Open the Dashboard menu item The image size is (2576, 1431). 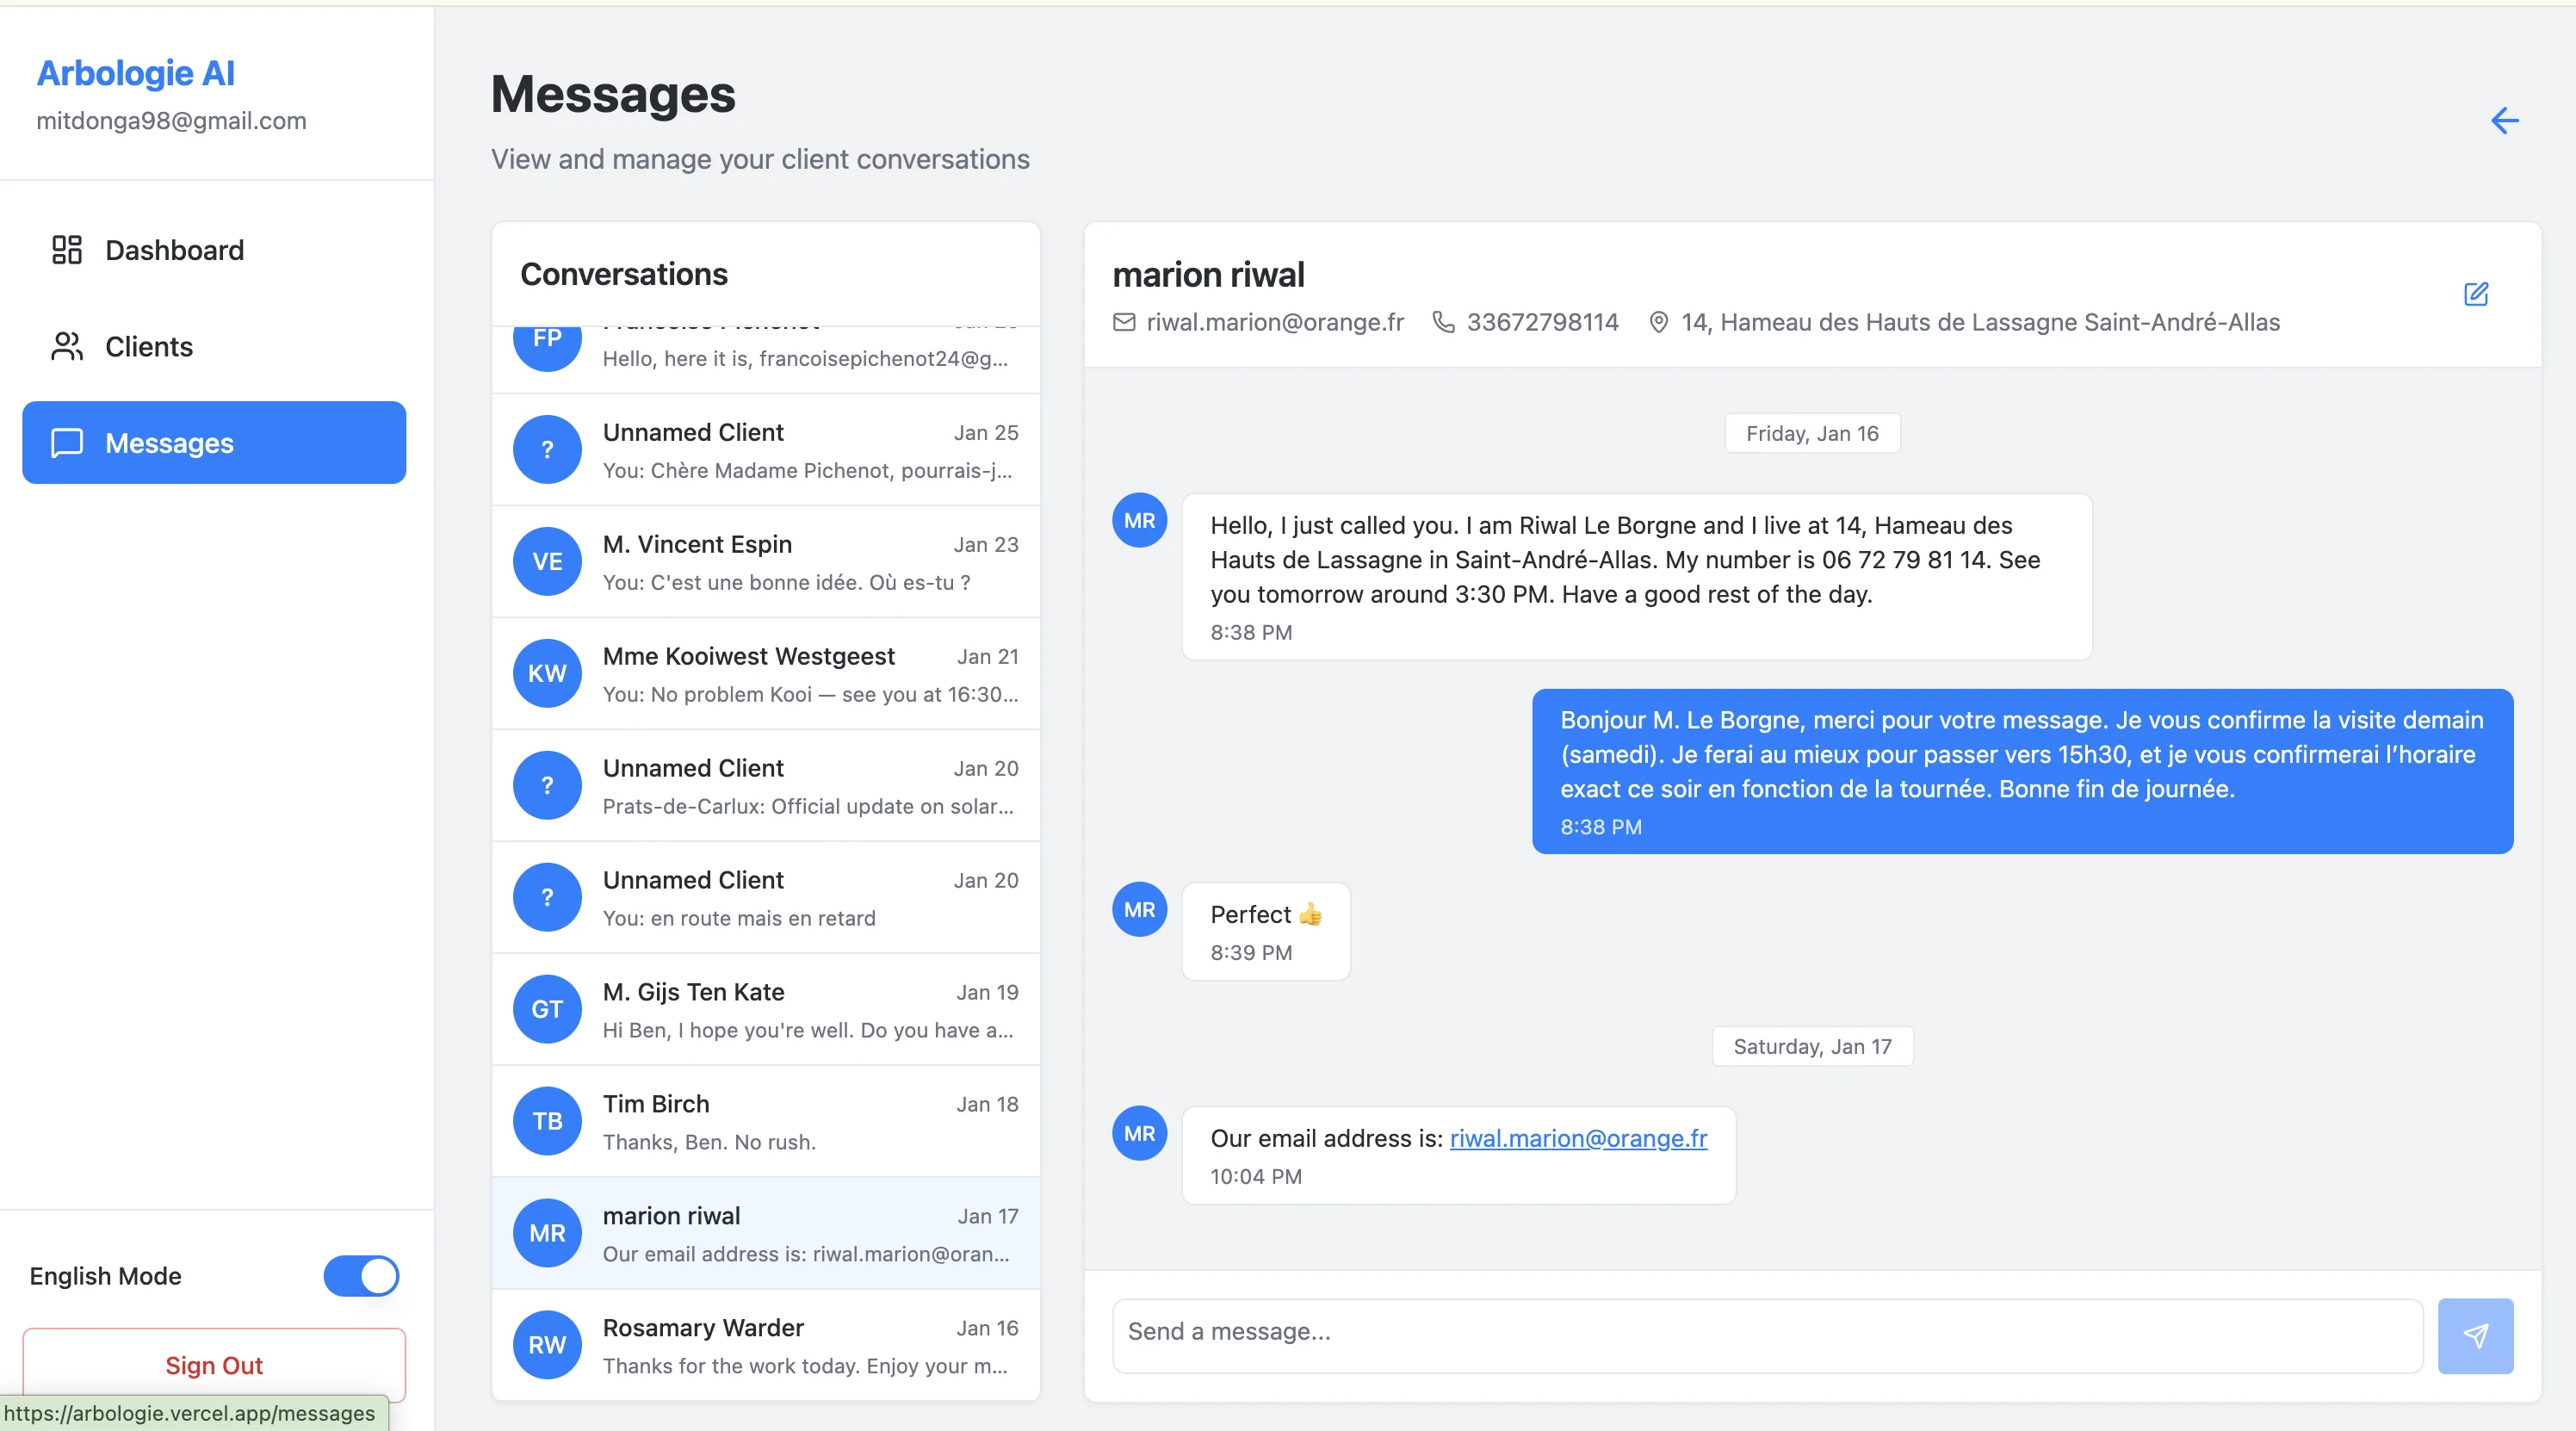click(x=174, y=250)
